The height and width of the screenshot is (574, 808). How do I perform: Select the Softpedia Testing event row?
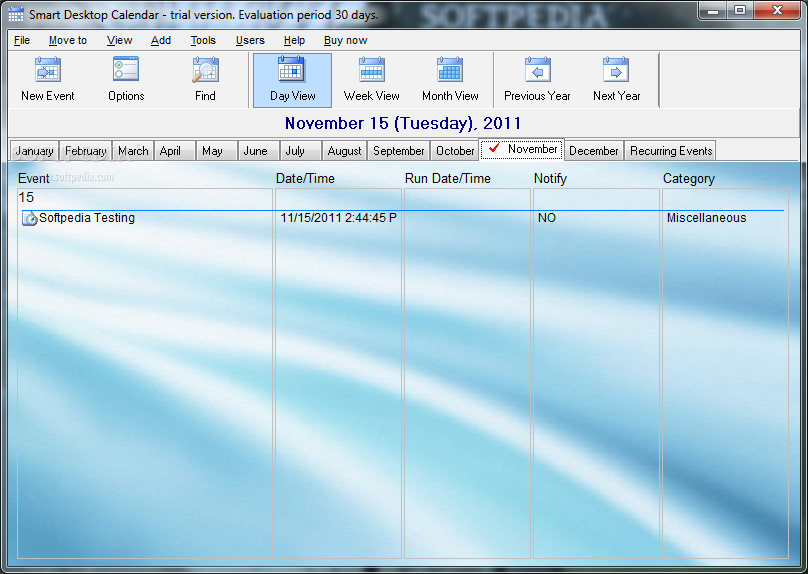(402, 218)
